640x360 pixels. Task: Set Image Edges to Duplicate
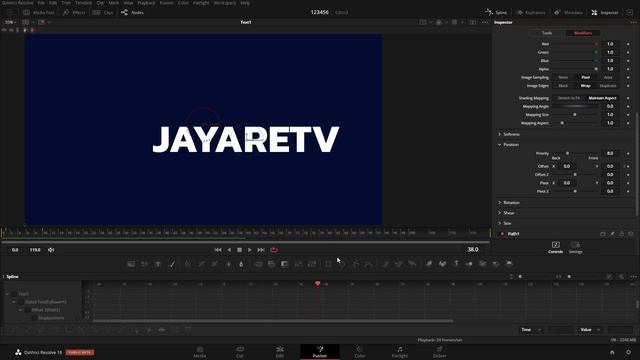(608, 86)
